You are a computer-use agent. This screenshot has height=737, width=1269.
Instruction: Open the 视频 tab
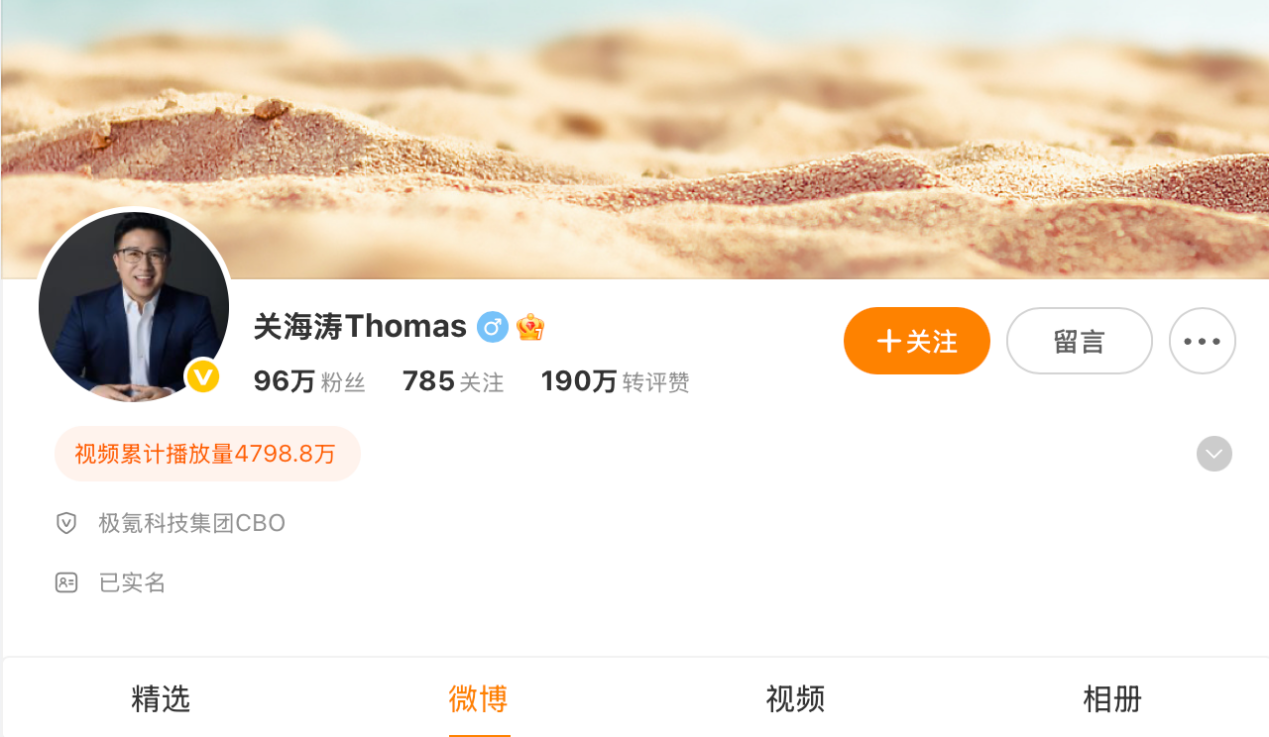[x=795, y=698]
